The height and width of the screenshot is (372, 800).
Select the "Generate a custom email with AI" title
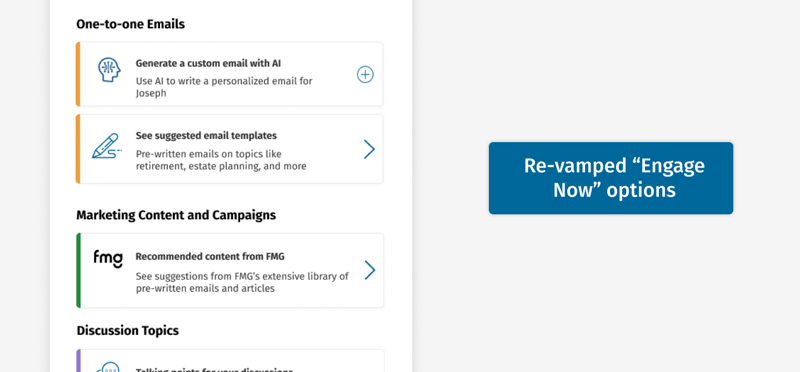click(208, 63)
